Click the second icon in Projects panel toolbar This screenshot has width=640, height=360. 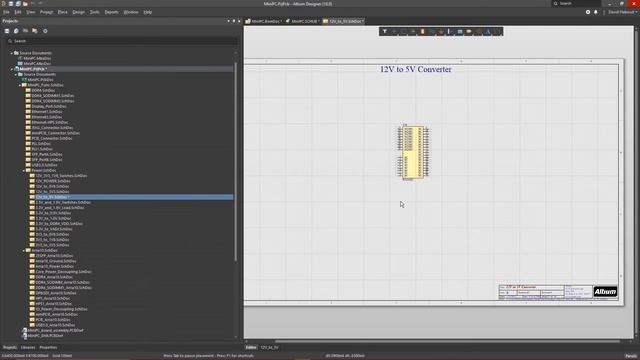[x=16, y=31]
